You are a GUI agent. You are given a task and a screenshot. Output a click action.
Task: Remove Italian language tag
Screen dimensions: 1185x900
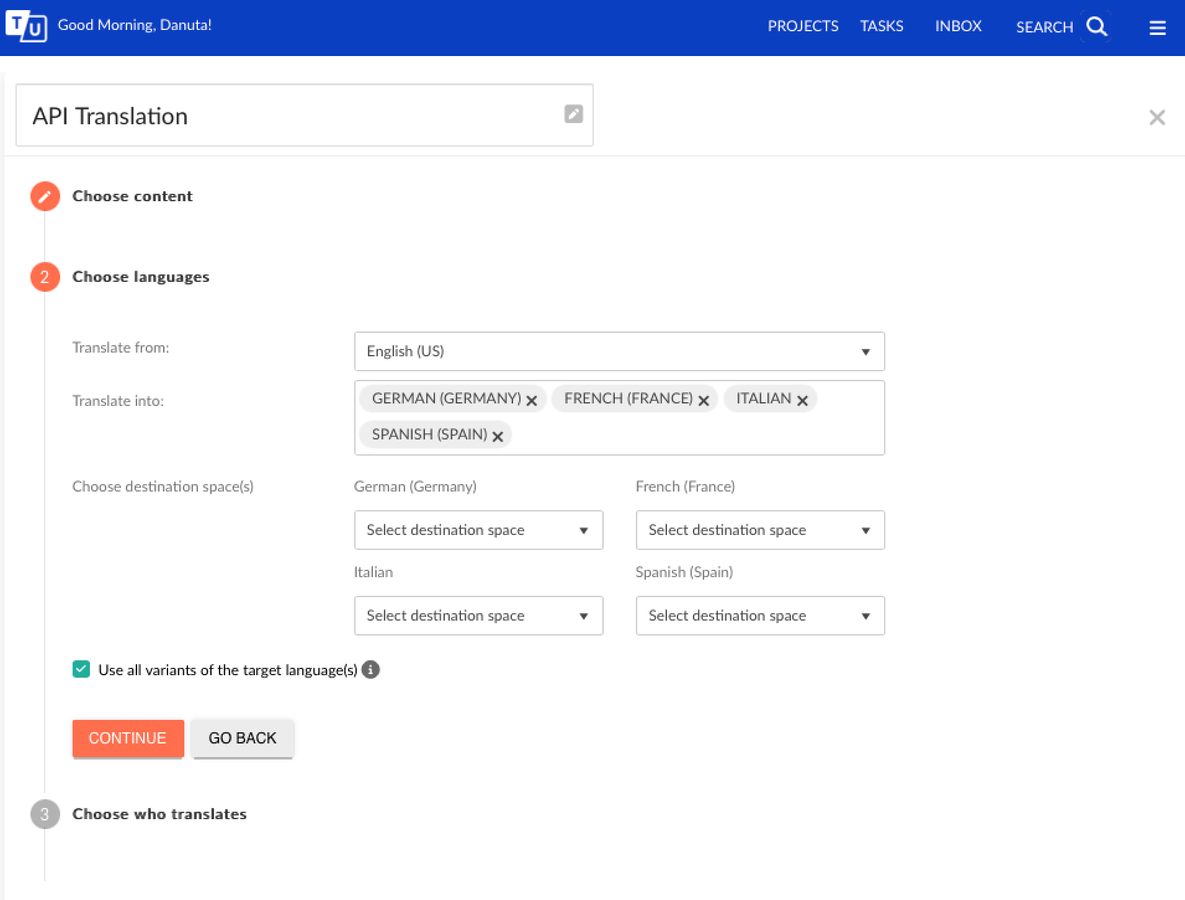[x=803, y=401]
